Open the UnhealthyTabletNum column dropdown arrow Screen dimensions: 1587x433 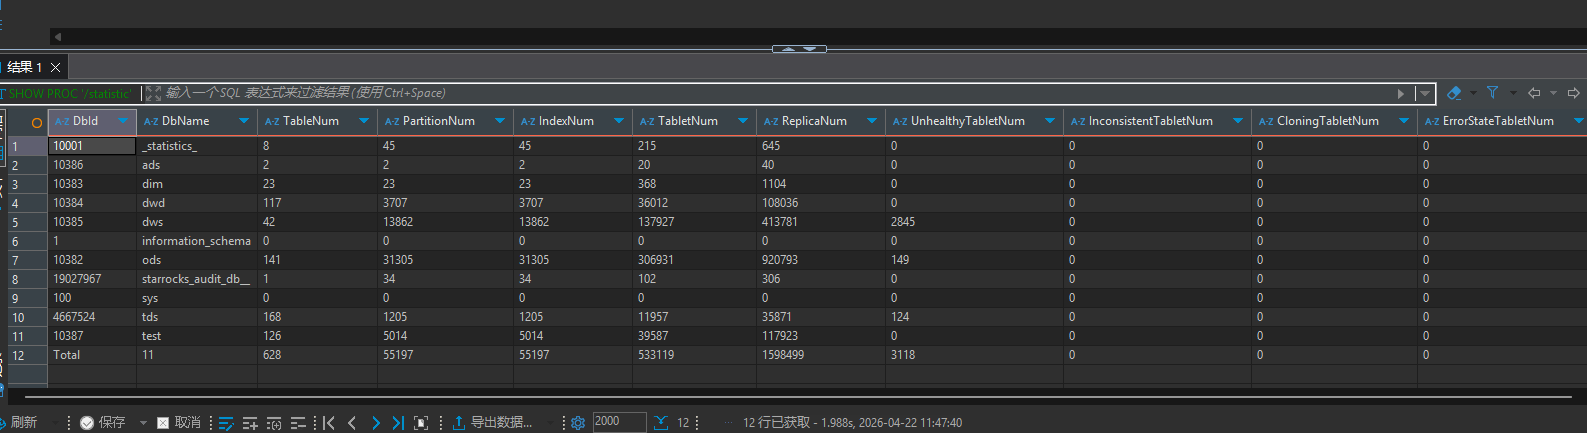coord(1049,121)
